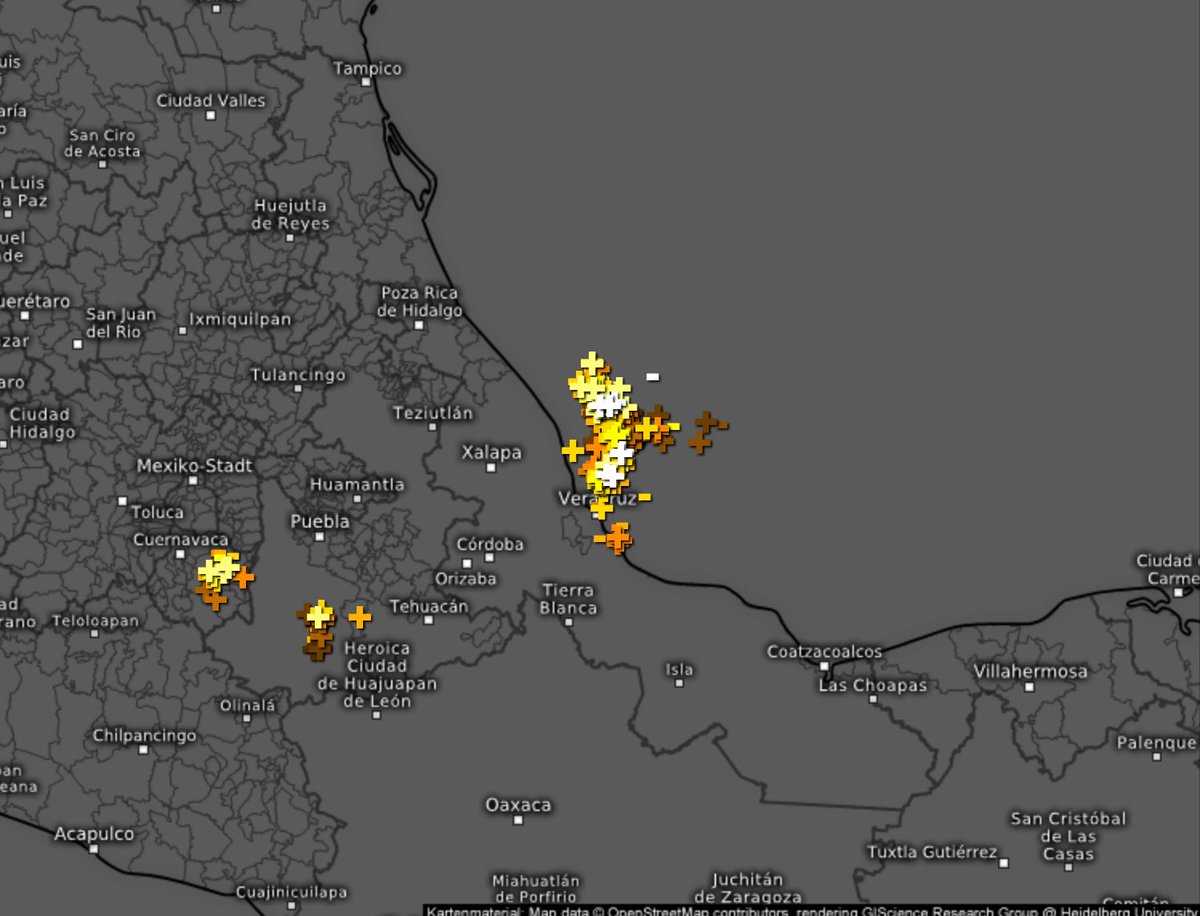Viewport: 1200px width, 916px height.
Task: Click the dark brown lightning marker east of Veracruz
Action: pyautogui.click(x=705, y=424)
